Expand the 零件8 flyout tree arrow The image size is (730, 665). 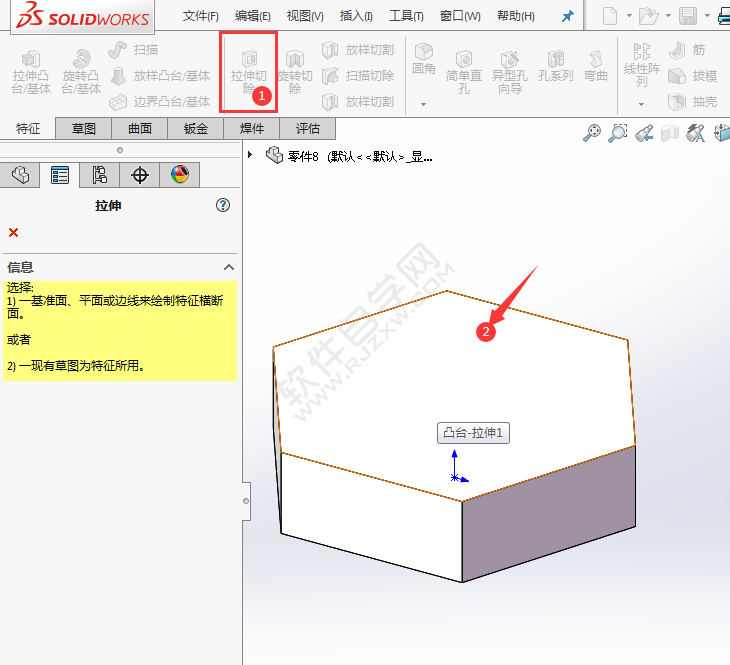[x=250, y=155]
